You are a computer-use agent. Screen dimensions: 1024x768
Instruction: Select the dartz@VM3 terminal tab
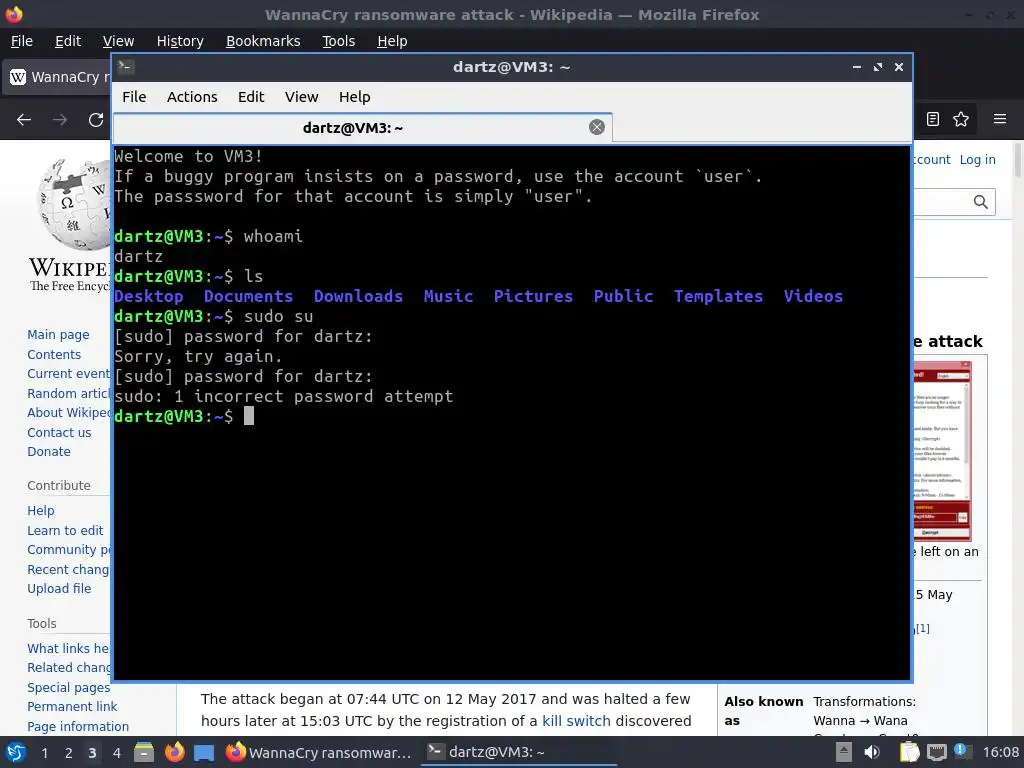[x=362, y=128]
